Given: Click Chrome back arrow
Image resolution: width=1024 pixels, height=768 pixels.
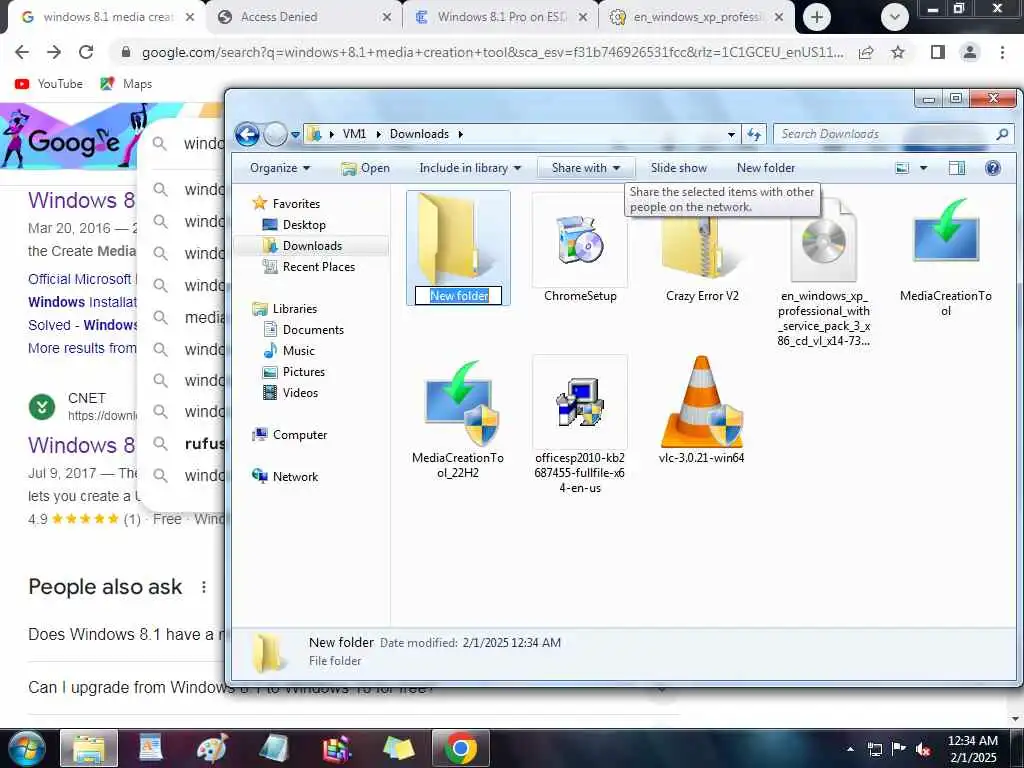Looking at the screenshot, I should 22,52.
